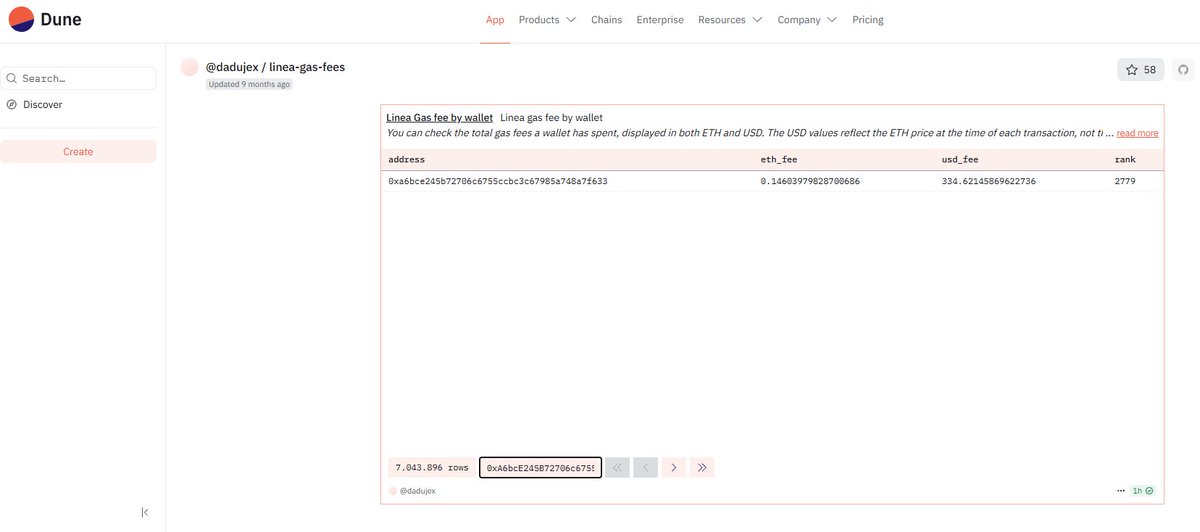Click the dadujex avatar in header
Screen dimensions: 1200x532
coord(189,67)
